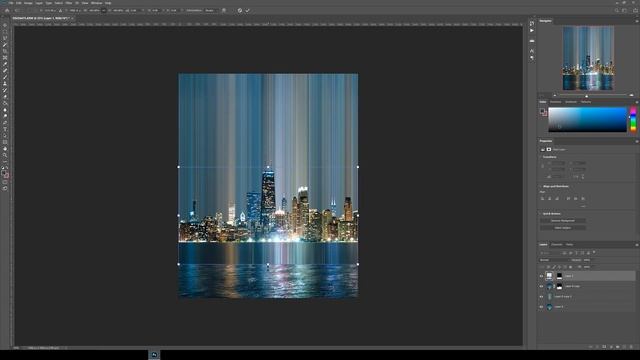This screenshot has height=360, width=640.
Task: Toggle lock transparent pixels
Action: pyautogui.click(x=548, y=267)
